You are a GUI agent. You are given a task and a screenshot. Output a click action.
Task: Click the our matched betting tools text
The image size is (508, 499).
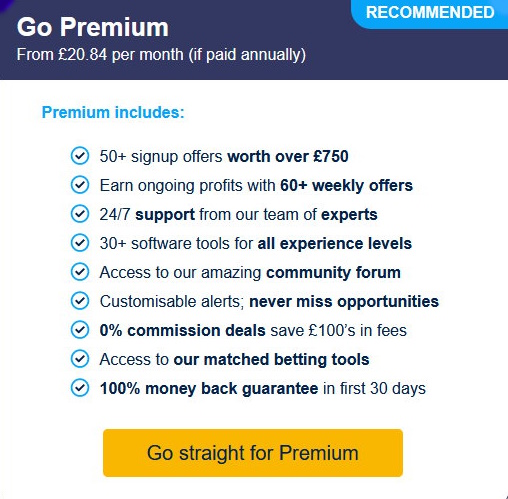point(271,360)
